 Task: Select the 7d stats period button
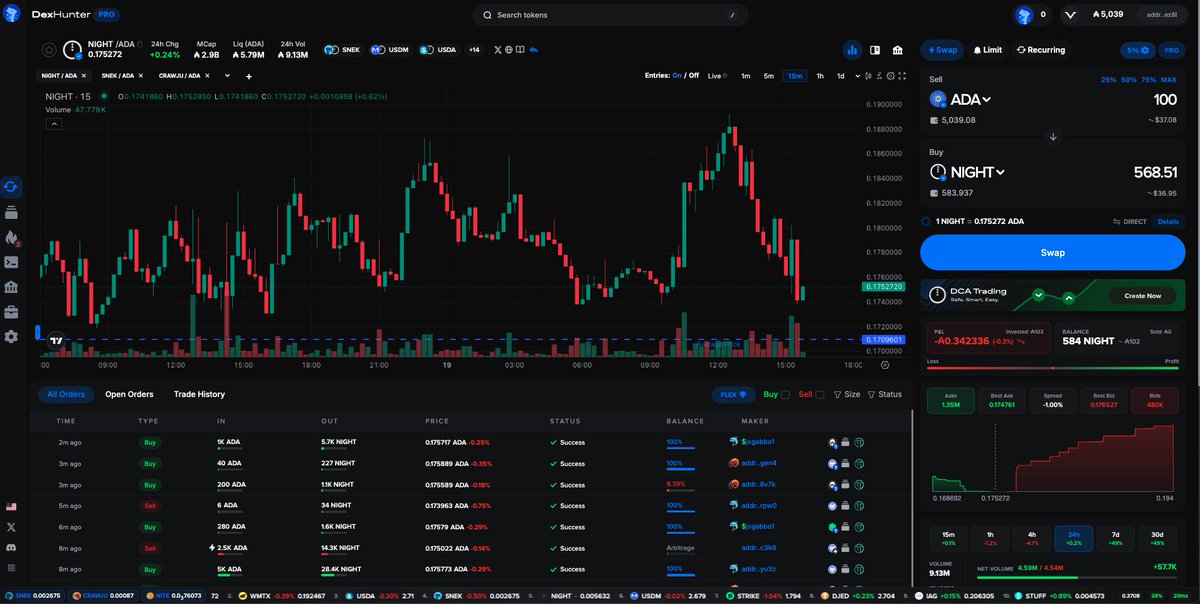(x=1115, y=538)
